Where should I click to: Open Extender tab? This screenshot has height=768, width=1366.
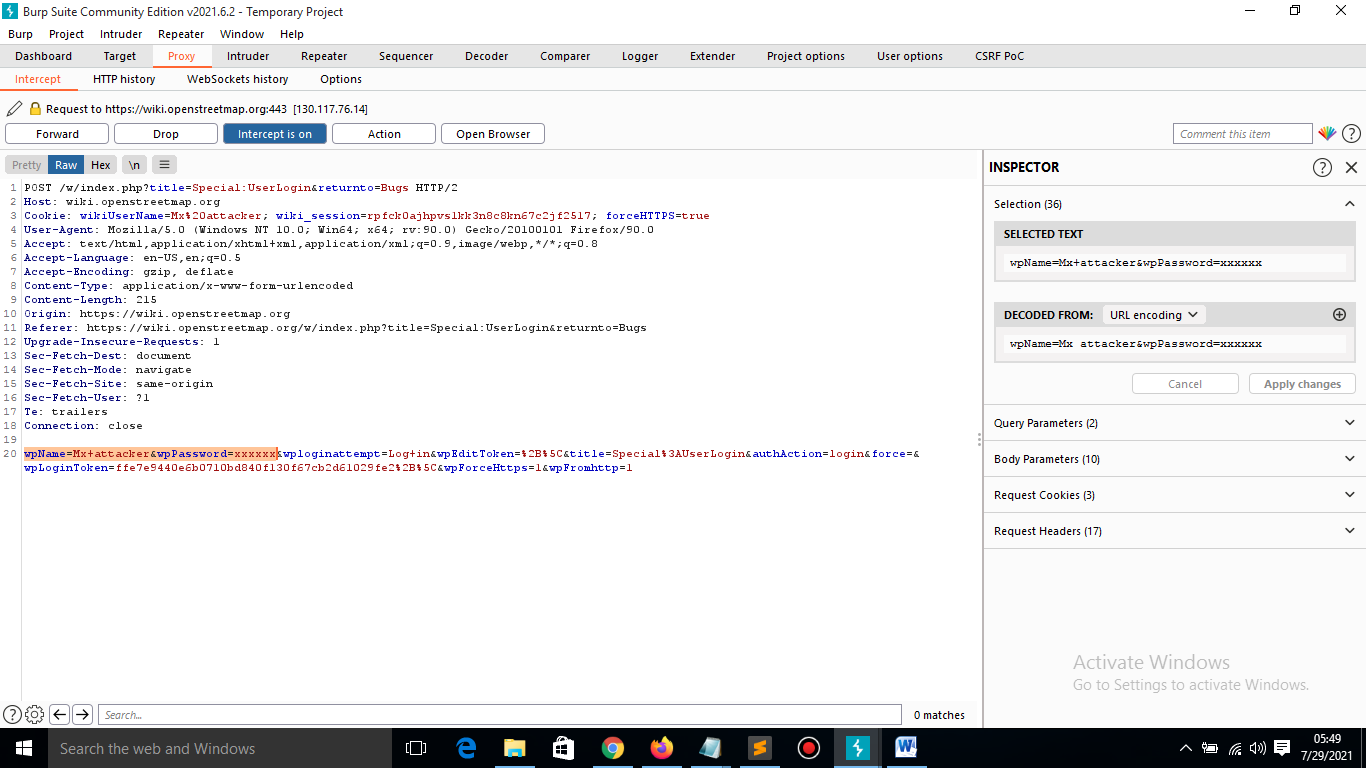(713, 56)
